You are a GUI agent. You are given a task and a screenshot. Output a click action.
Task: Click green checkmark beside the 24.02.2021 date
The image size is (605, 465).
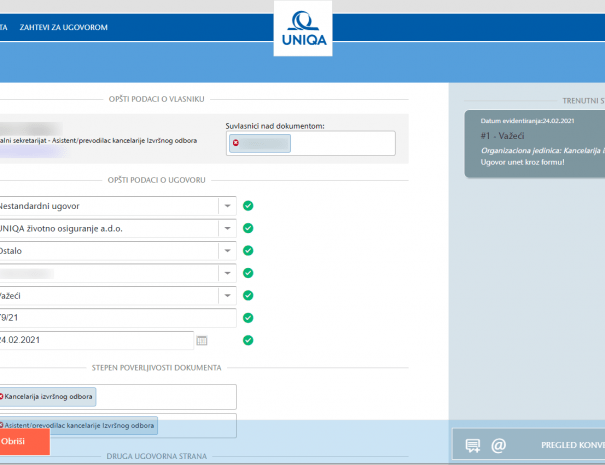pyautogui.click(x=248, y=340)
